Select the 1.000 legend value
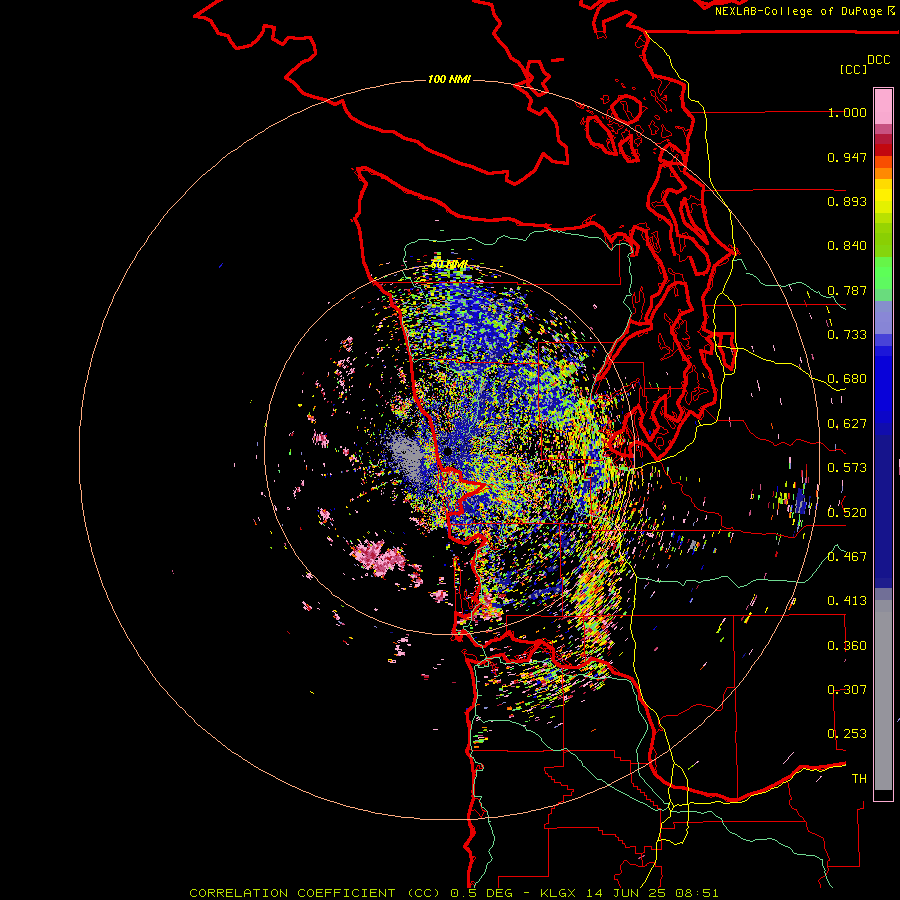This screenshot has height=900, width=900. tap(847, 112)
